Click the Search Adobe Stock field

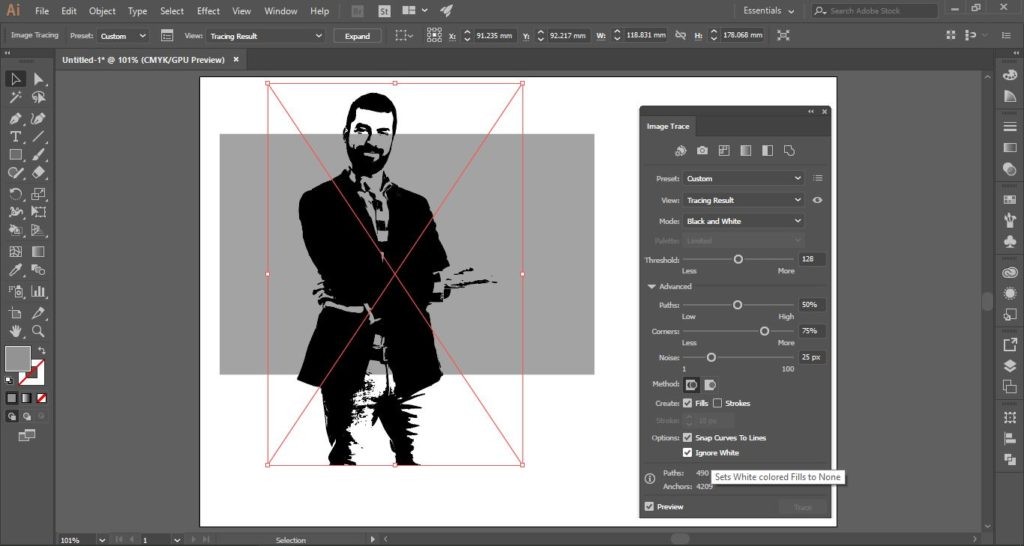click(x=875, y=10)
